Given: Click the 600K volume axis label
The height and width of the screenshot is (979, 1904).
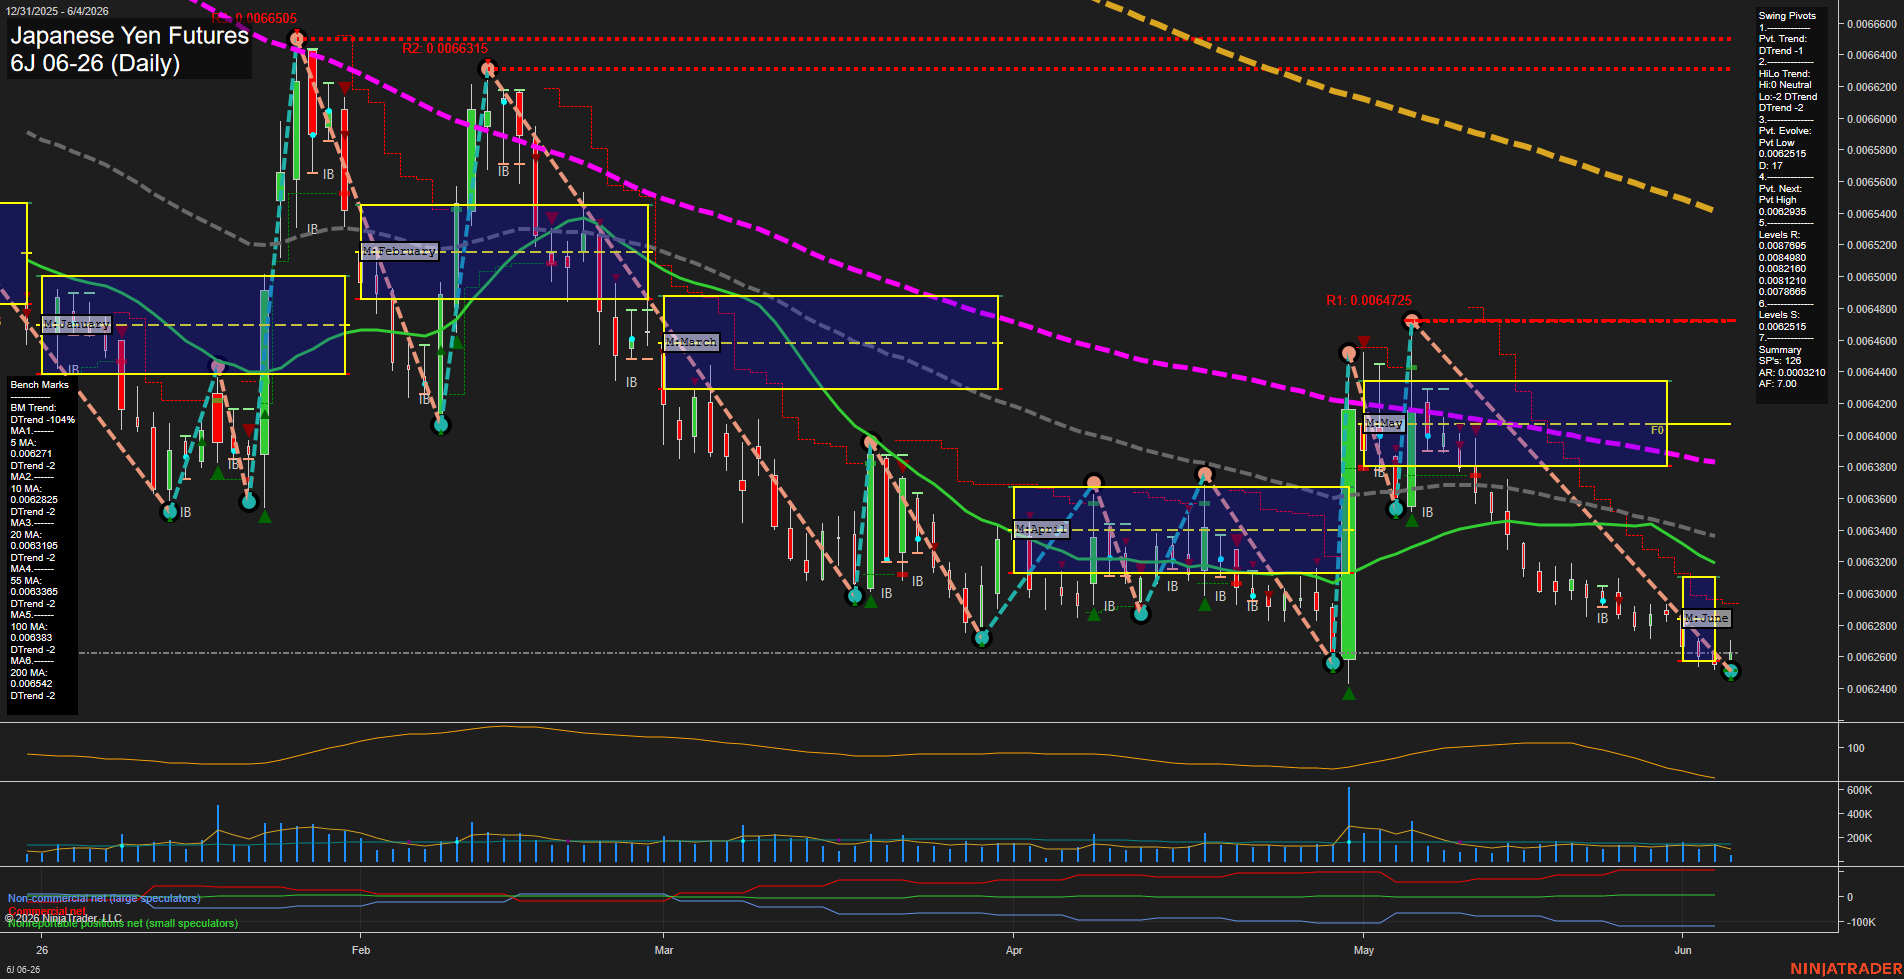Looking at the screenshot, I should pos(1859,790).
